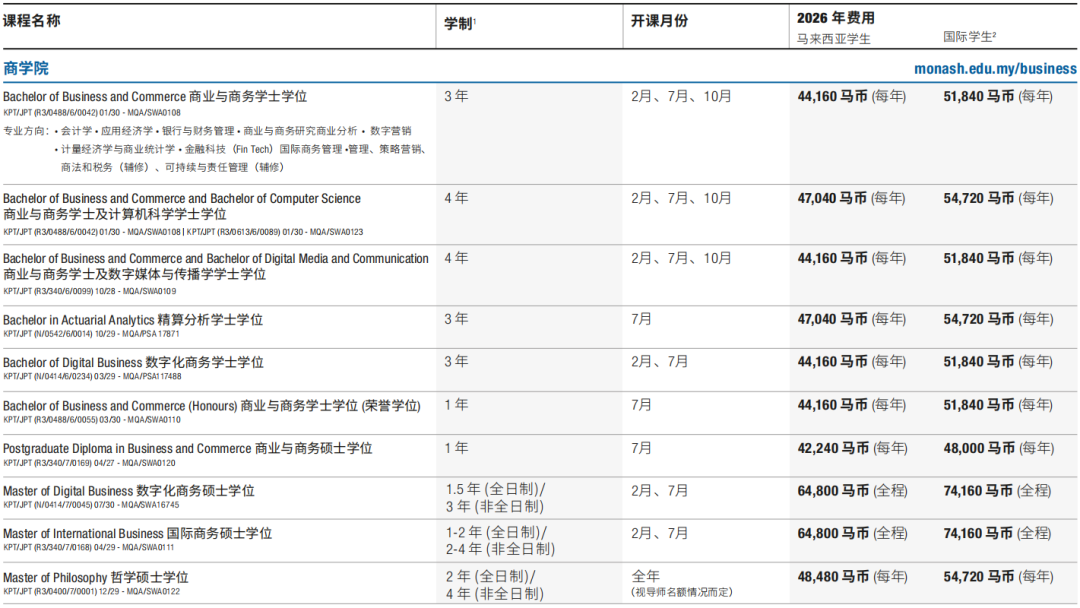The height and width of the screenshot is (608, 1080).
Task: Select the 商学院 section heading
Action: [x=26, y=68]
